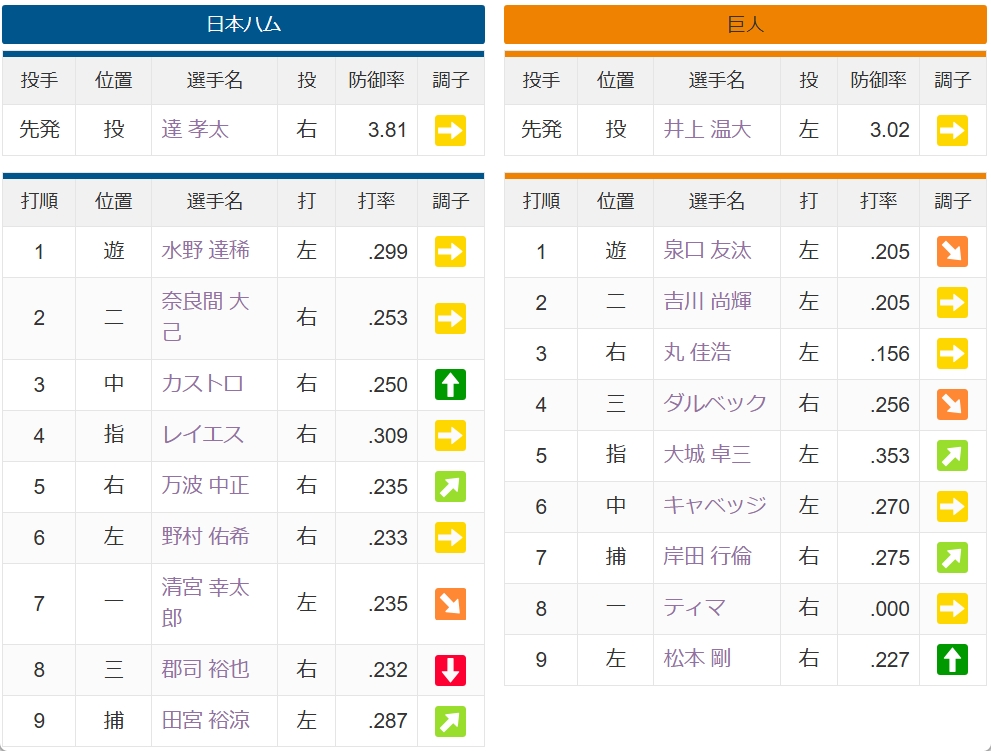
Task: Click 郡司 裕也's red down-arrow condition icon
Action: pyautogui.click(x=450, y=670)
